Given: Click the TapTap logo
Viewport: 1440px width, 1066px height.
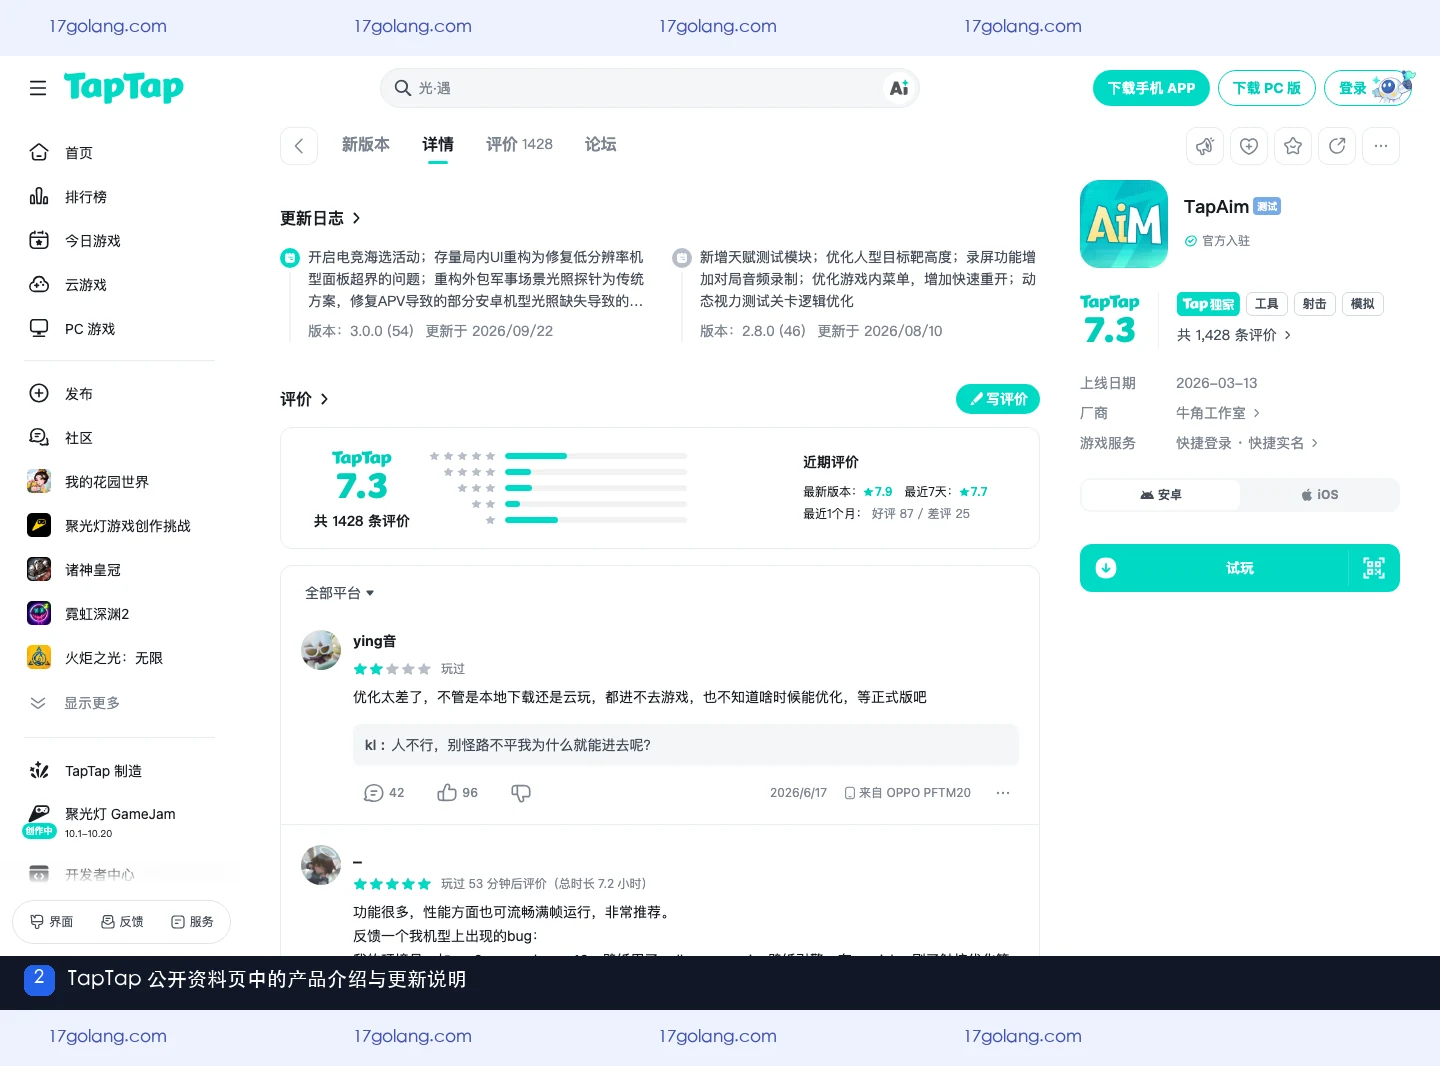Looking at the screenshot, I should tap(124, 88).
